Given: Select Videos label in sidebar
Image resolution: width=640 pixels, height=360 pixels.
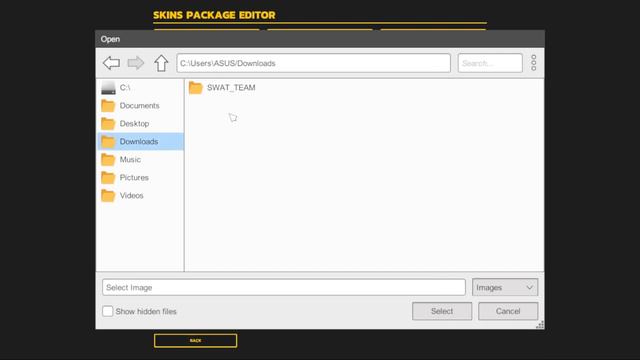Looking at the screenshot, I should pos(131,196).
